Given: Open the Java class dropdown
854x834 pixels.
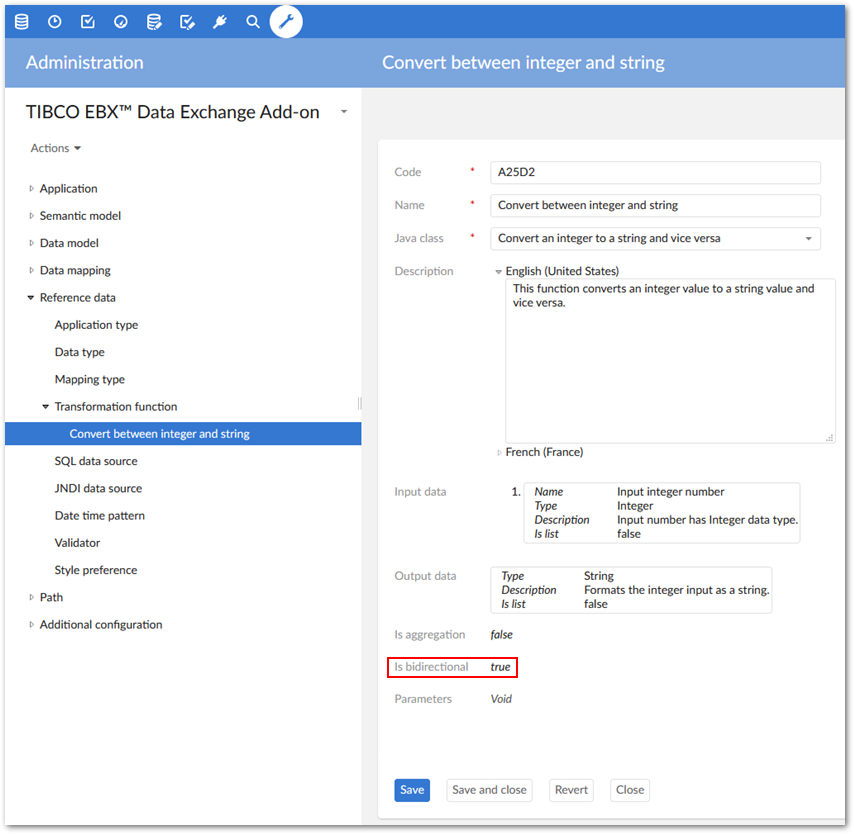Looking at the screenshot, I should pyautogui.click(x=807, y=239).
